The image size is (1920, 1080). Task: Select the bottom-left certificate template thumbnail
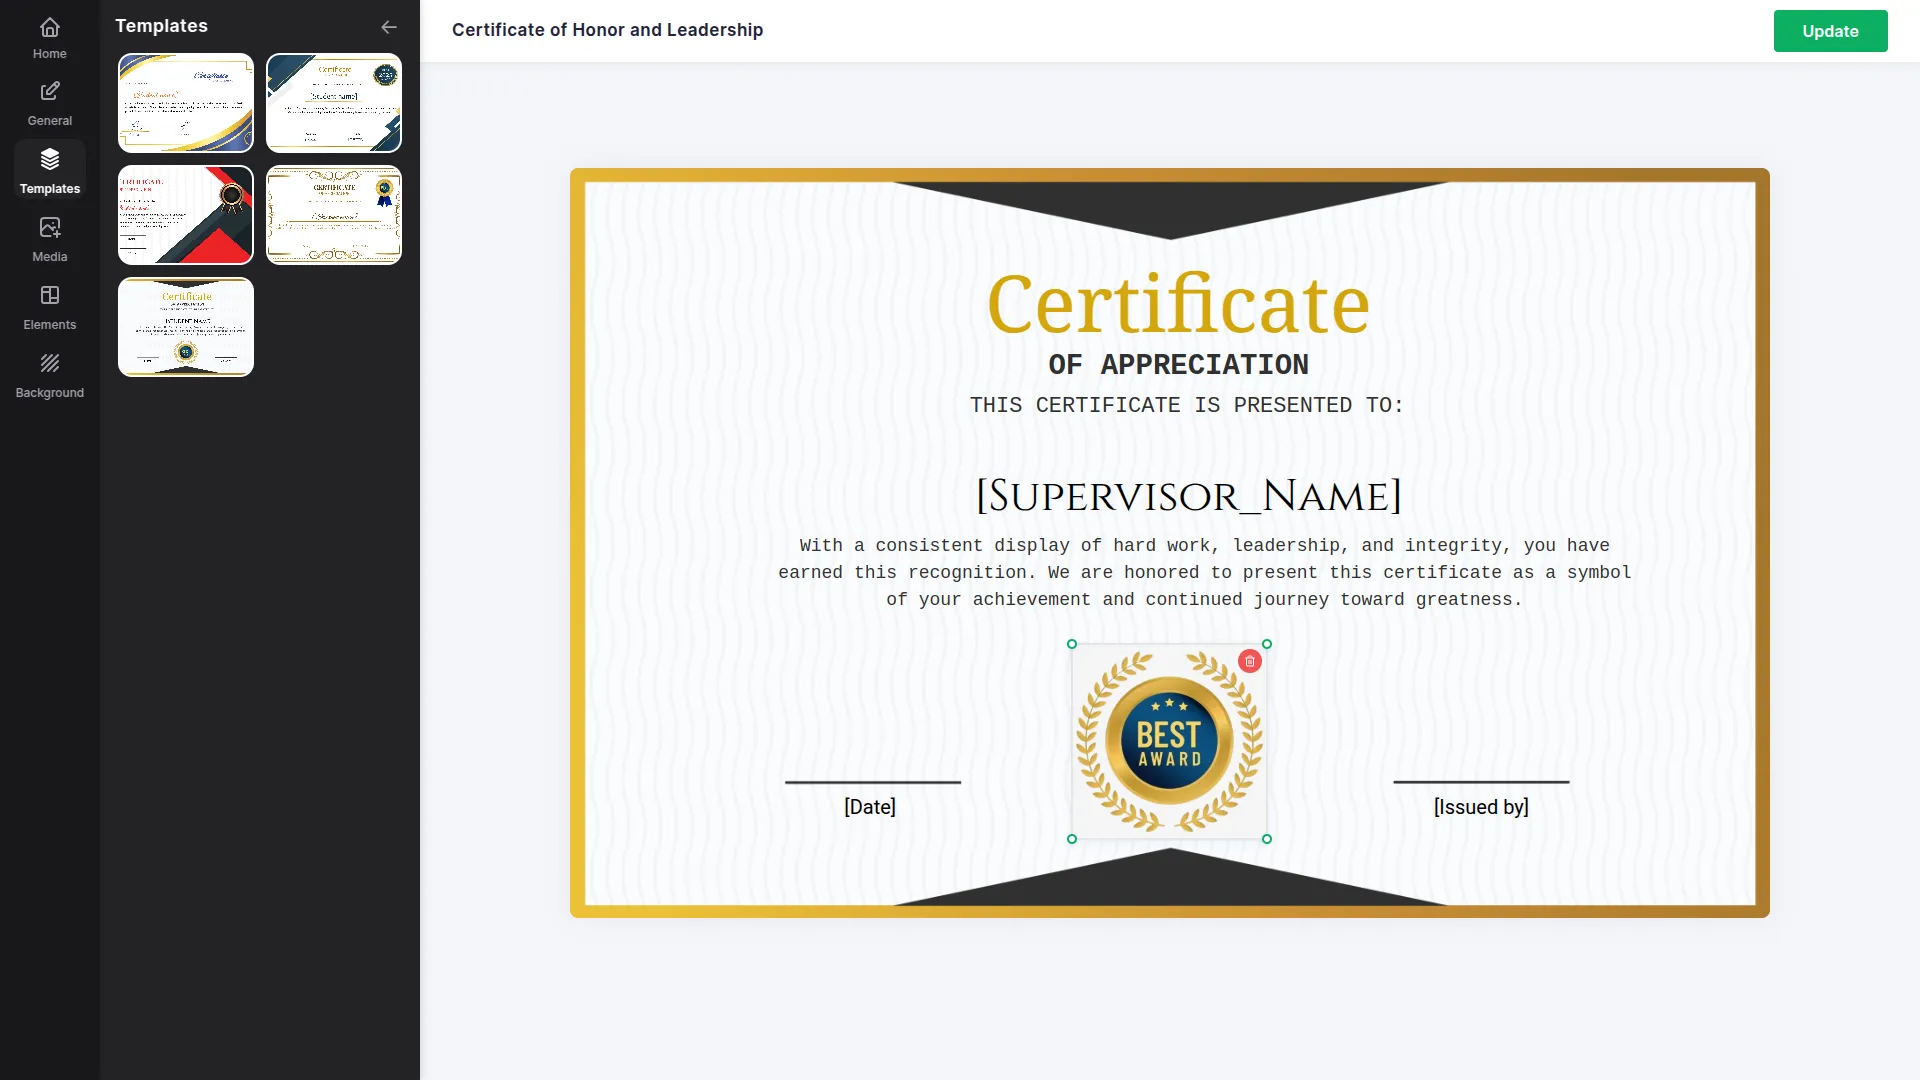[x=185, y=327]
